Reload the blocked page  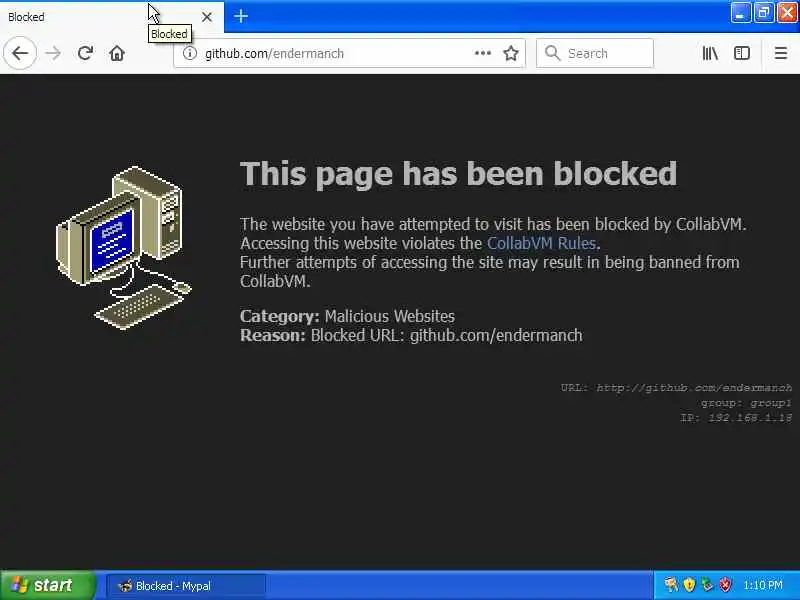click(x=85, y=53)
